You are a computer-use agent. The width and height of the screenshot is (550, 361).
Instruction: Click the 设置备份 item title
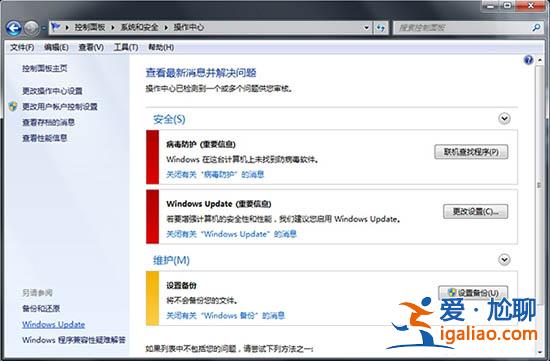pyautogui.click(x=181, y=285)
